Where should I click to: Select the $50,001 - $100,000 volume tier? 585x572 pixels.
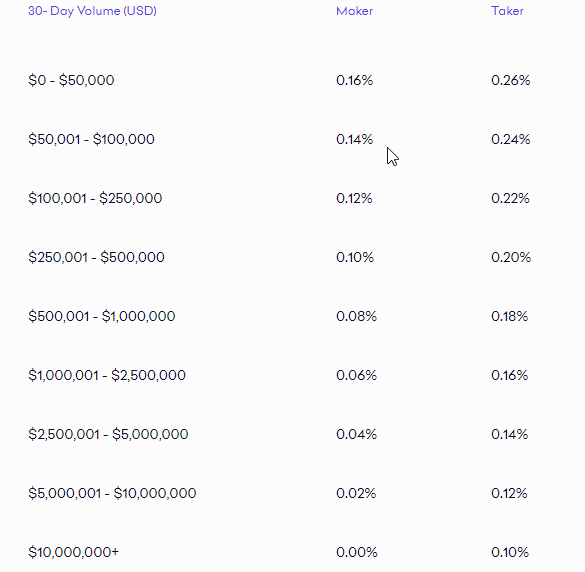point(91,139)
